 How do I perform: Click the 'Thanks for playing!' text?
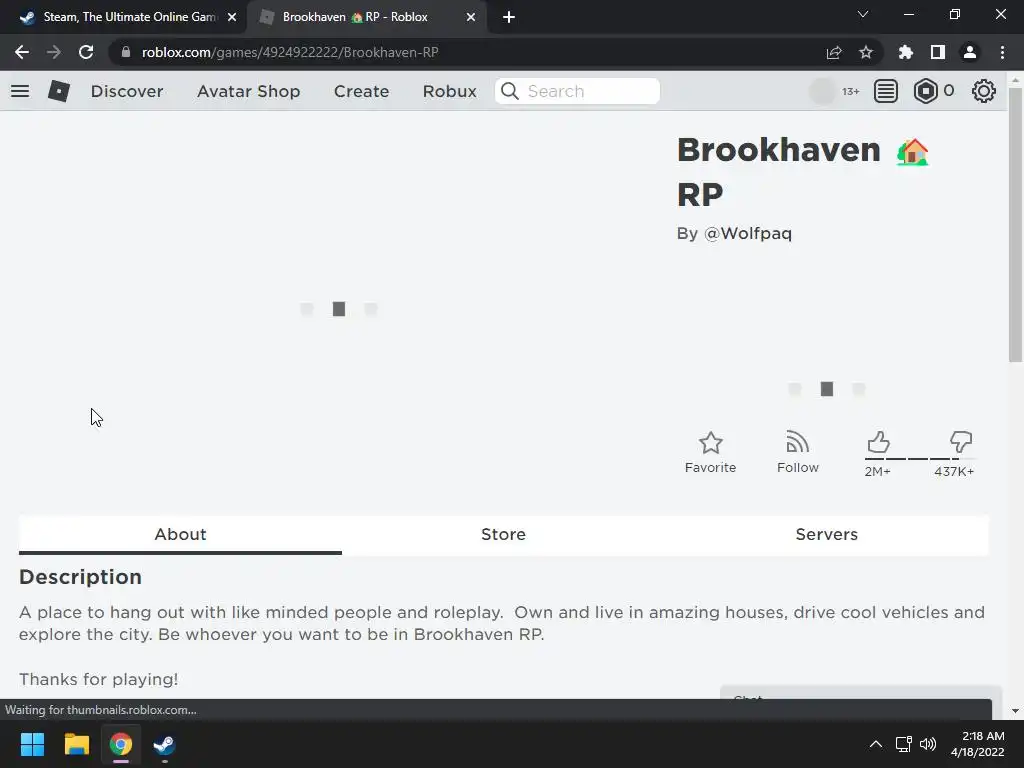(x=99, y=679)
